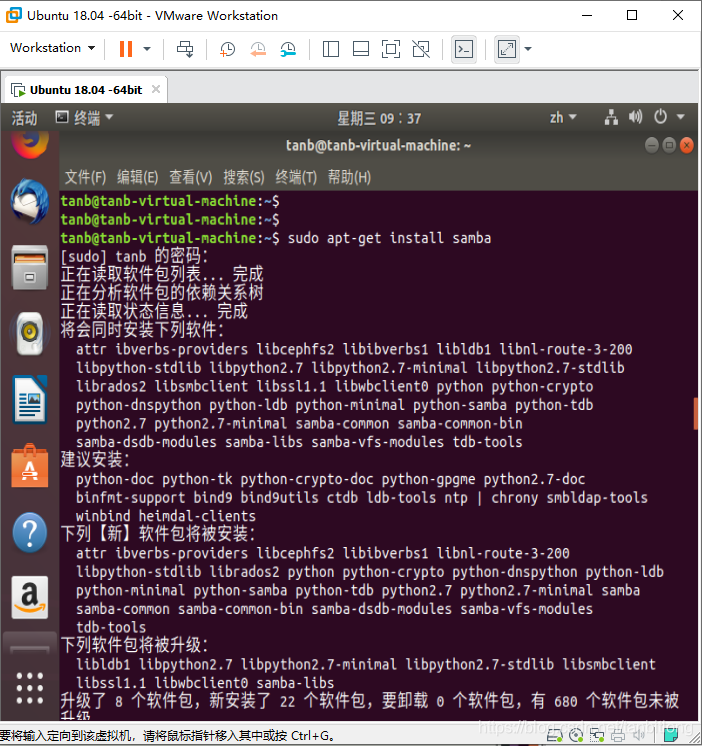Open the snapshot manager
The image size is (702, 746).
288,49
